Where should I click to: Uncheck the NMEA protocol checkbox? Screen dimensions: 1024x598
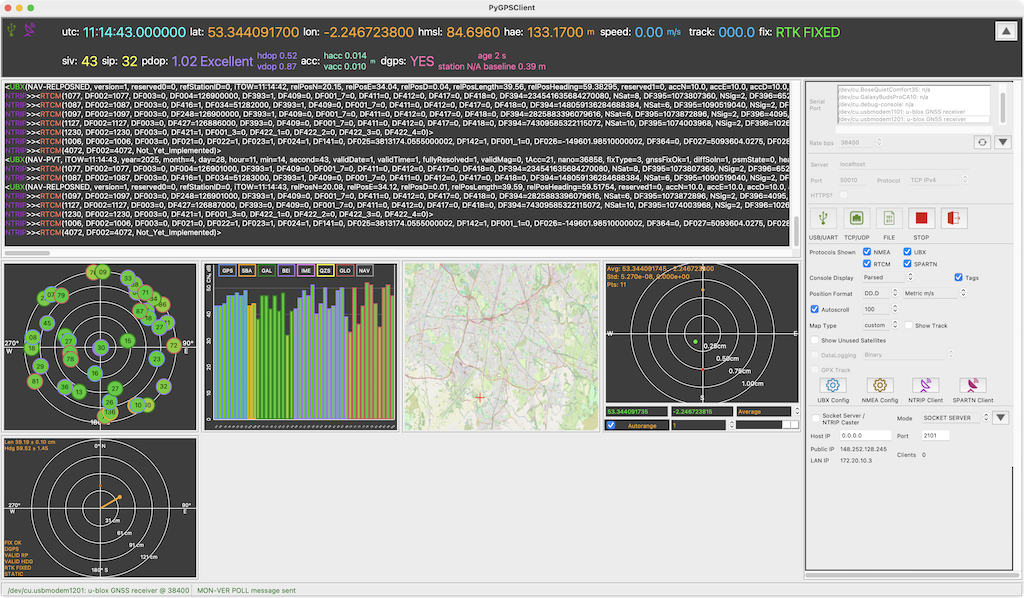click(x=867, y=252)
